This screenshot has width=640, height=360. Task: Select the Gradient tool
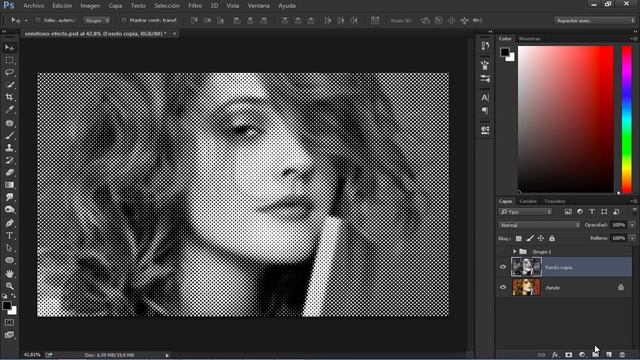(x=9, y=185)
